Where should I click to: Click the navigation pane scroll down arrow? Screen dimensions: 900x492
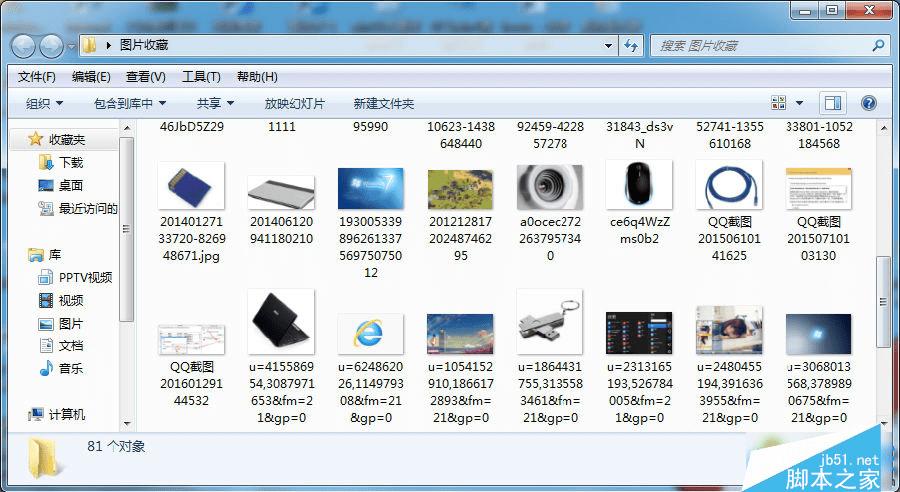[127, 424]
